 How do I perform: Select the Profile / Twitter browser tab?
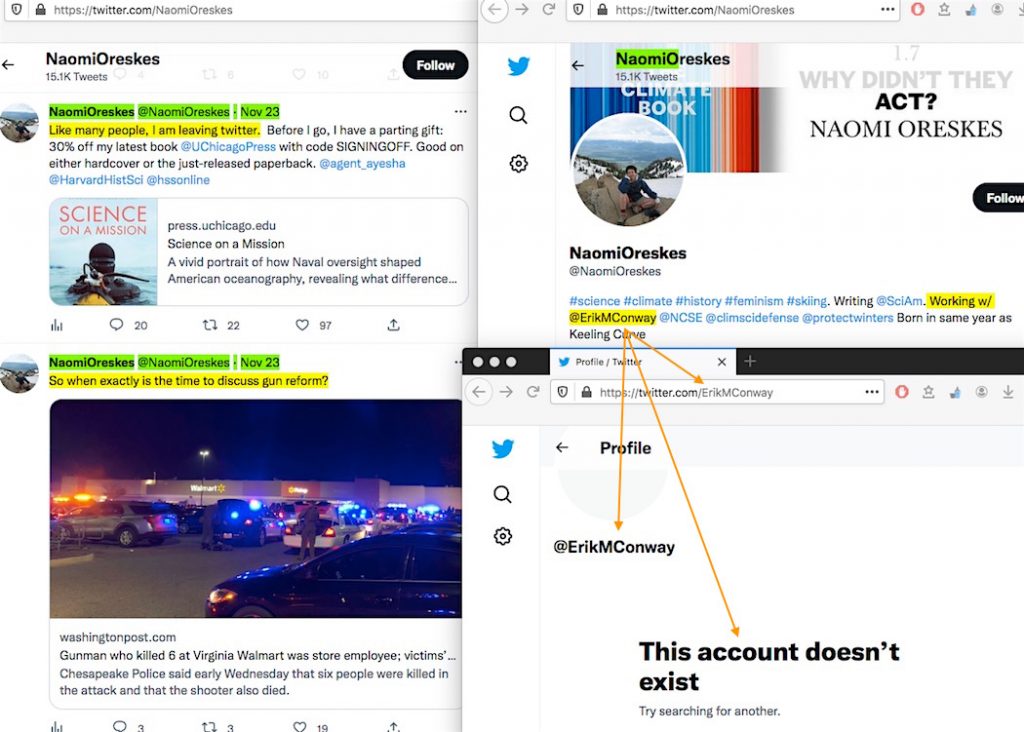[x=630, y=362]
